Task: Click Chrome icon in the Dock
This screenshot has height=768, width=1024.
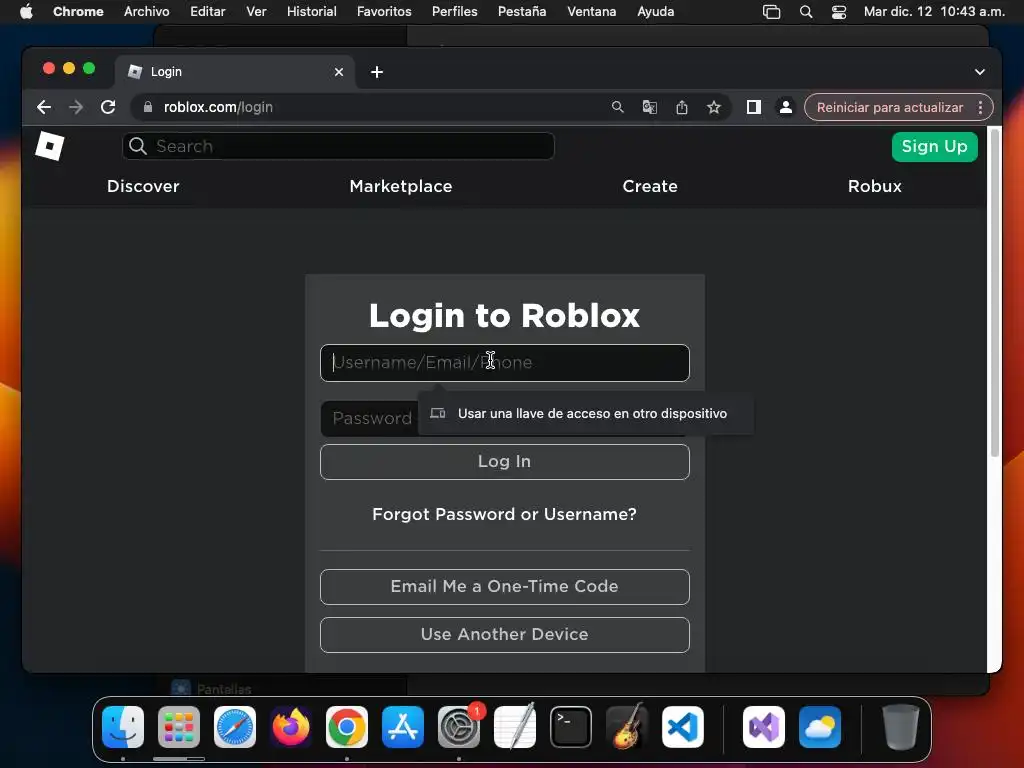Action: (x=347, y=727)
